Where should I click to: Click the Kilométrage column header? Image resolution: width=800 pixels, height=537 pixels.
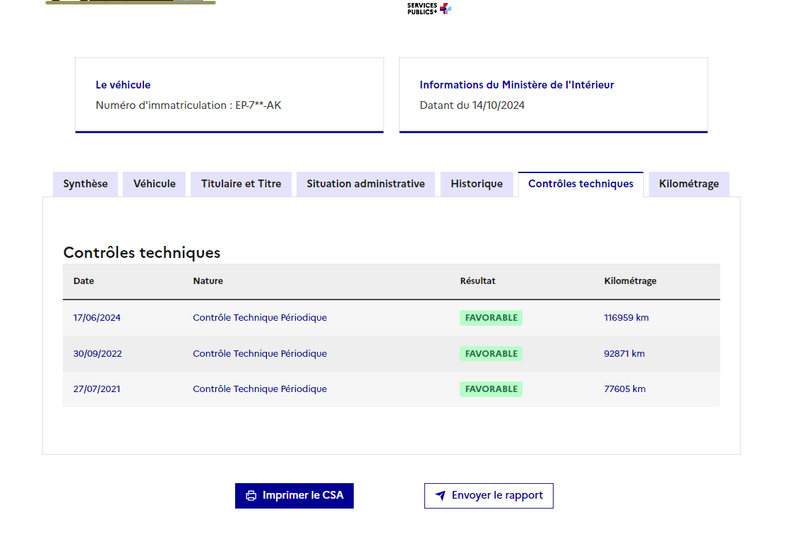coord(630,281)
